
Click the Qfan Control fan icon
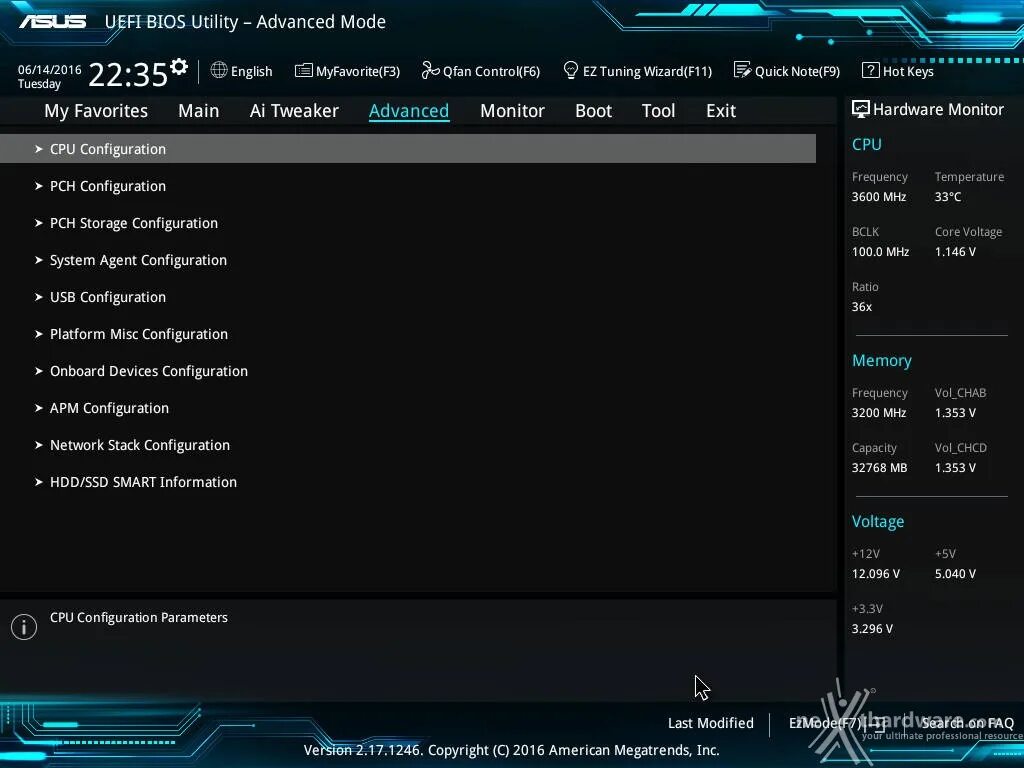click(x=430, y=70)
